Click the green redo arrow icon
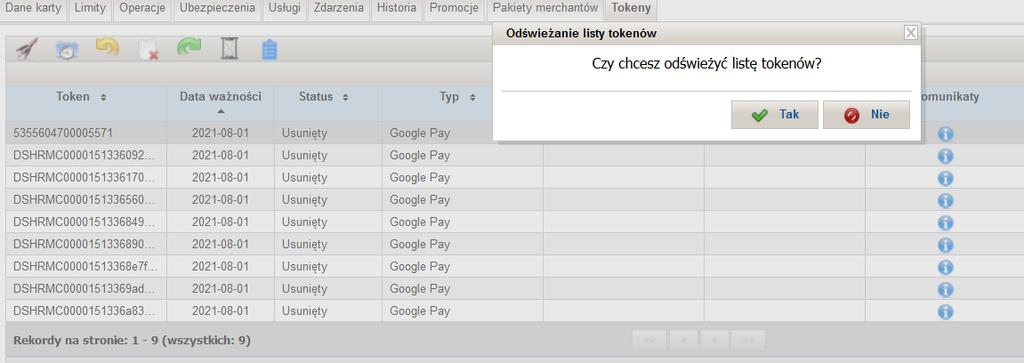1024x363 pixels. coord(189,47)
